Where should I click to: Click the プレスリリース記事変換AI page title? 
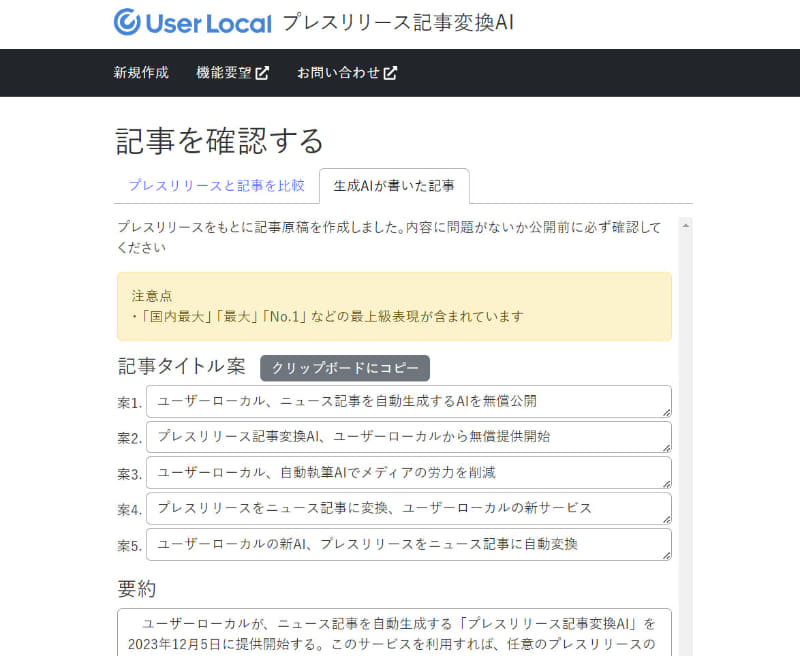pyautogui.click(x=397, y=22)
